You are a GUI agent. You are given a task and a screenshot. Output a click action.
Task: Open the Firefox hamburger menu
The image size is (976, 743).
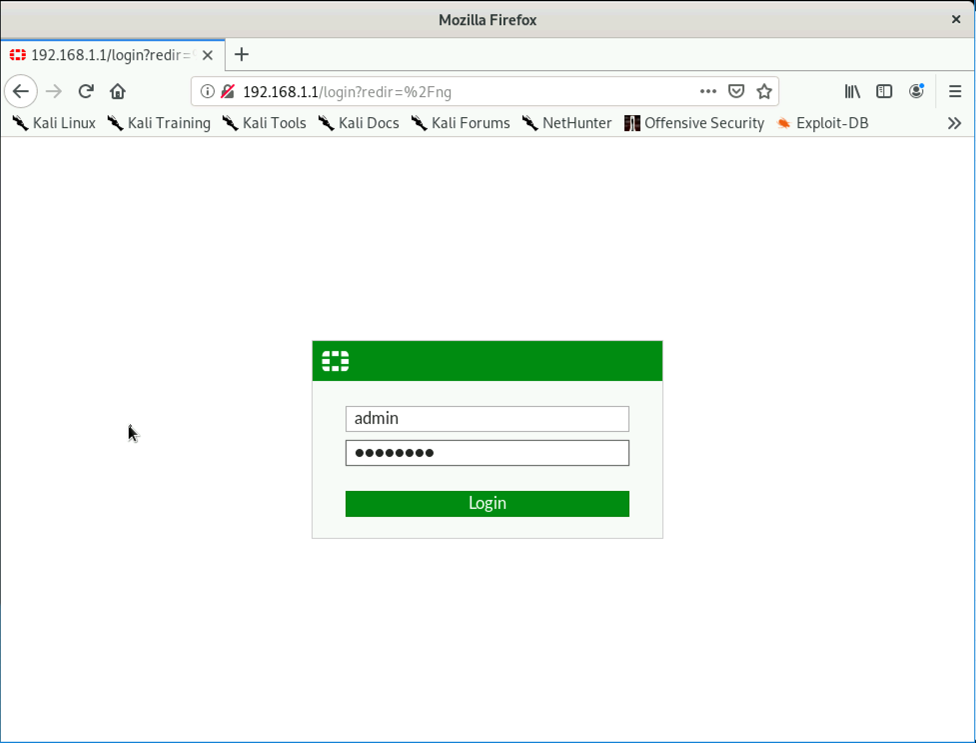click(x=955, y=91)
